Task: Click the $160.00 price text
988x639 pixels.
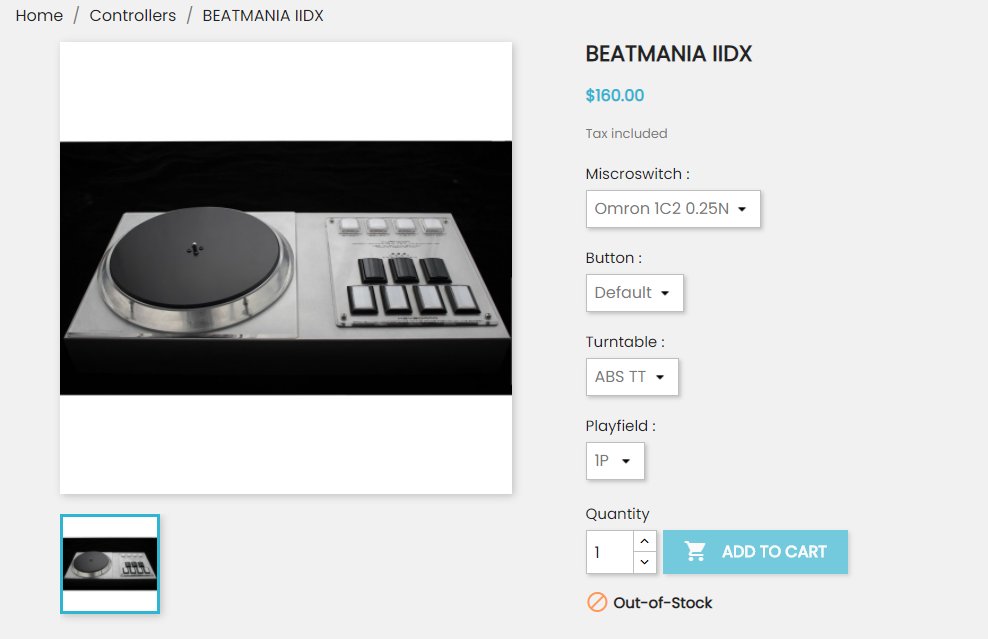Action: (x=614, y=96)
